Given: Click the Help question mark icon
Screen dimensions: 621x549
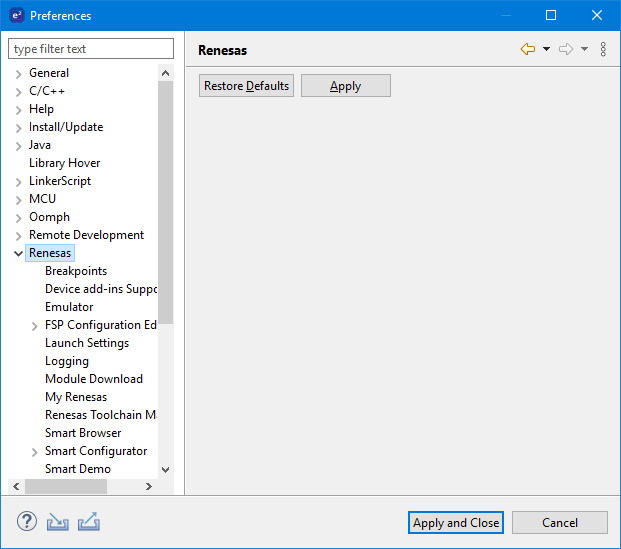Looking at the screenshot, I should (27, 522).
